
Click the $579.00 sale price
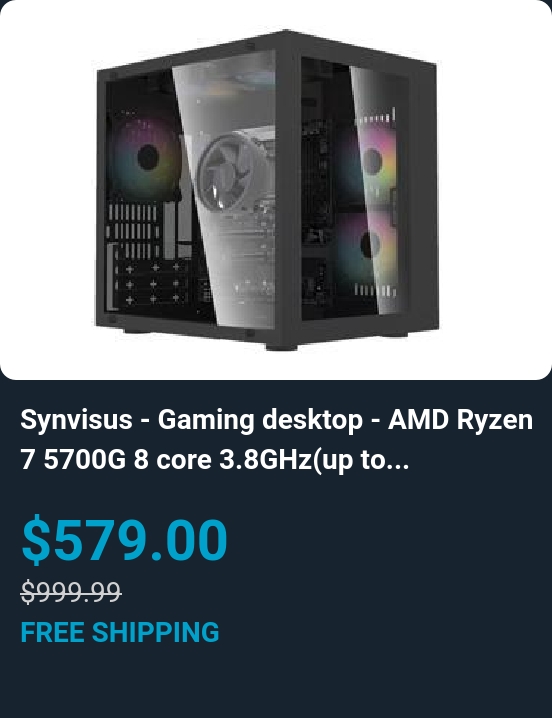pos(125,539)
